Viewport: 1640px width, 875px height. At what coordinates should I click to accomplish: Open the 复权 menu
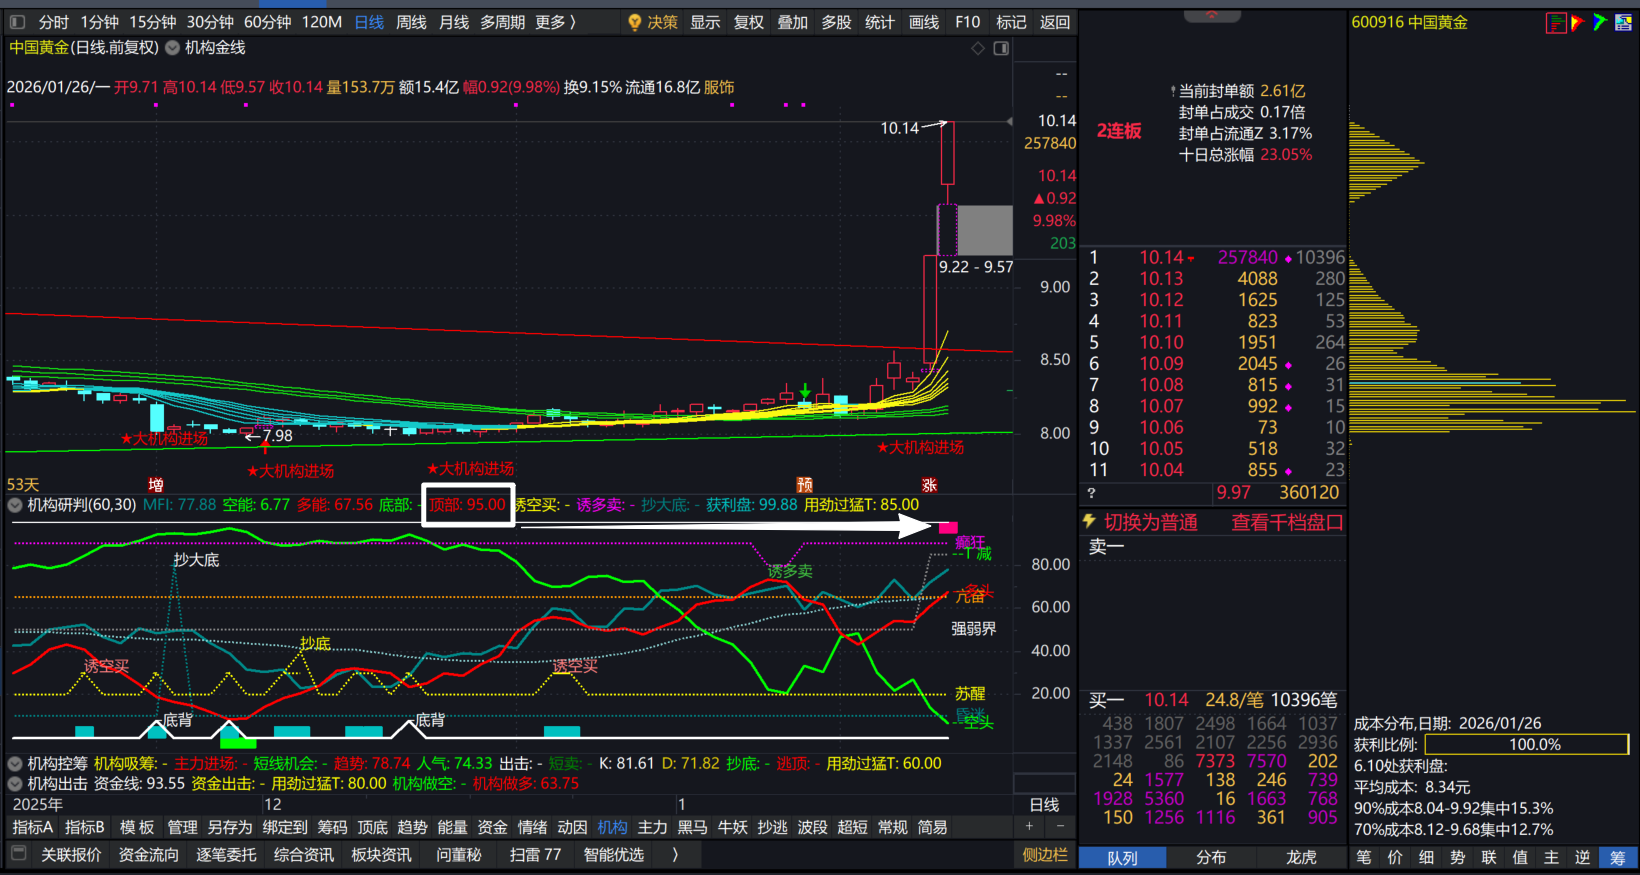pyautogui.click(x=749, y=22)
